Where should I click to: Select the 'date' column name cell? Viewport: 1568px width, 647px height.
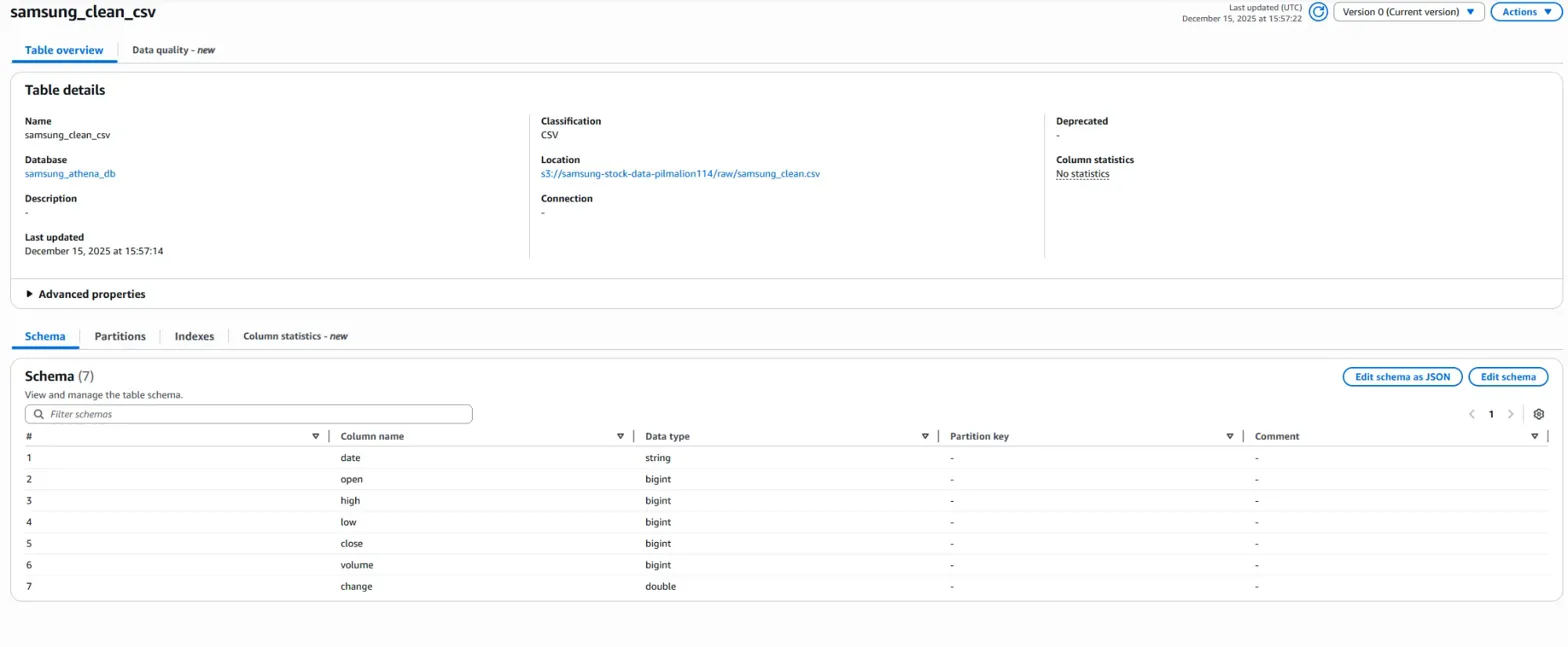[x=350, y=458]
